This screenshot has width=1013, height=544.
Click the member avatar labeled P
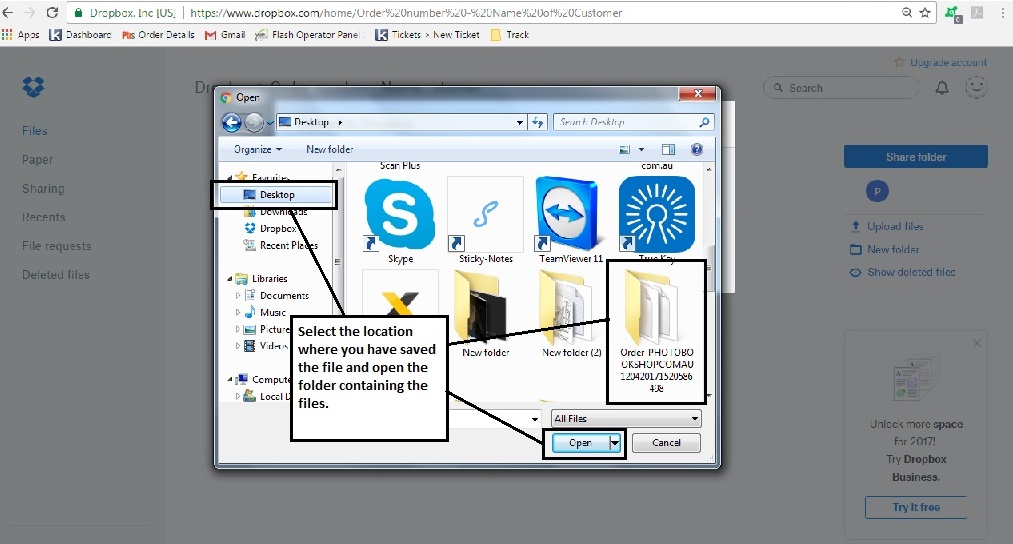877,191
